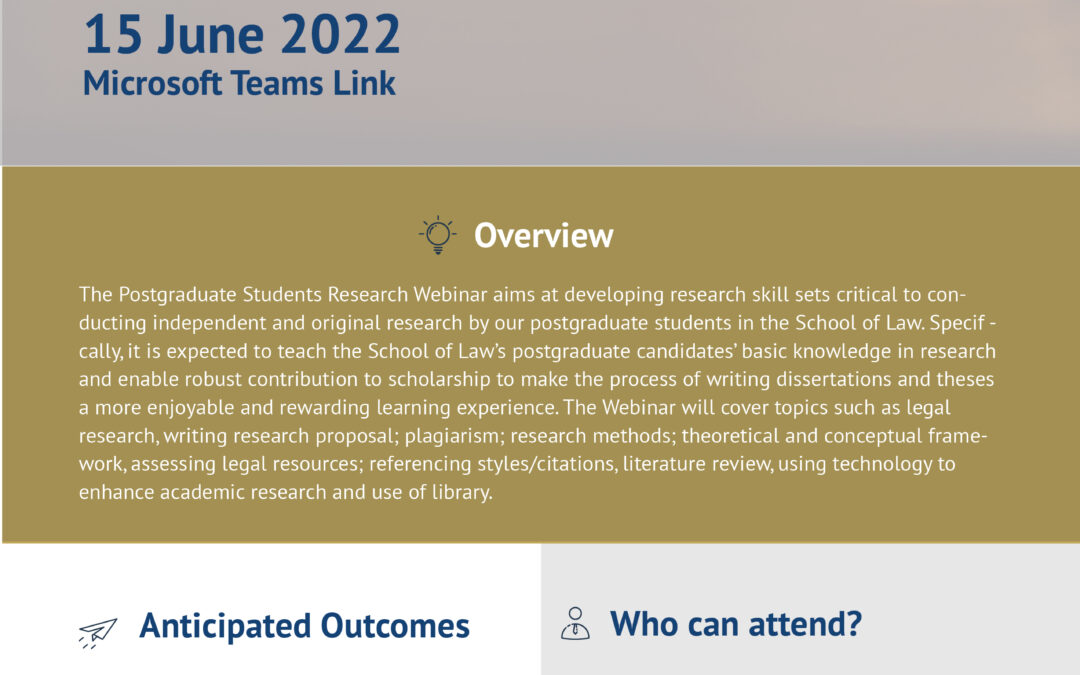The height and width of the screenshot is (675, 1080).
Task: Click the word plagiarism in overview
Action: pos(452,436)
